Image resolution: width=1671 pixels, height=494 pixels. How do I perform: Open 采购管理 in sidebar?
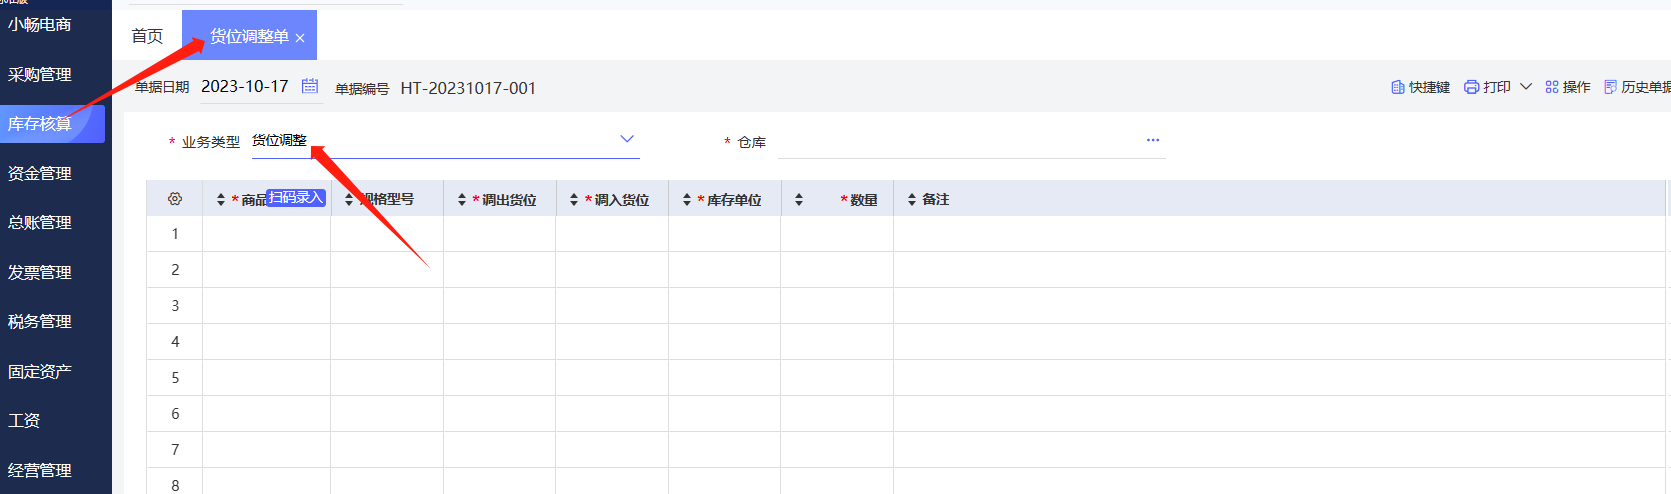click(40, 75)
